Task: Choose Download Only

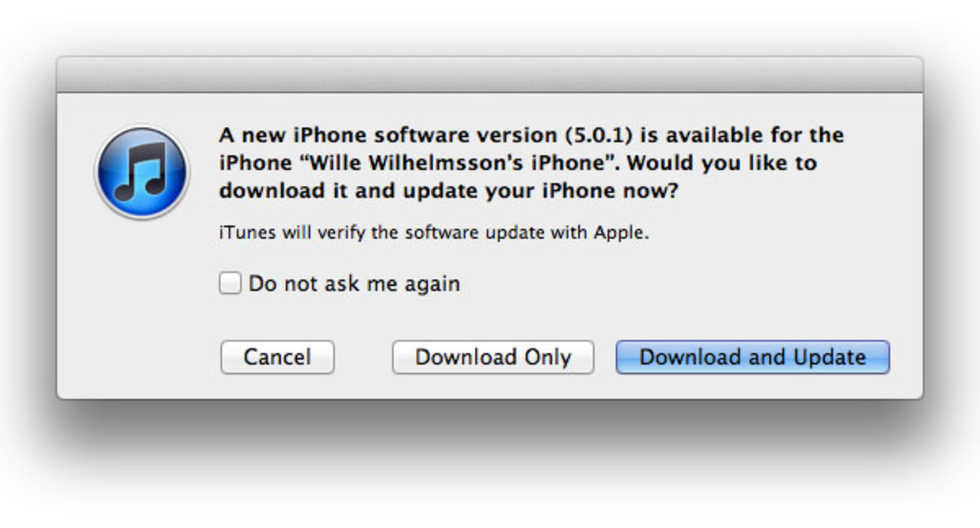Action: (493, 357)
